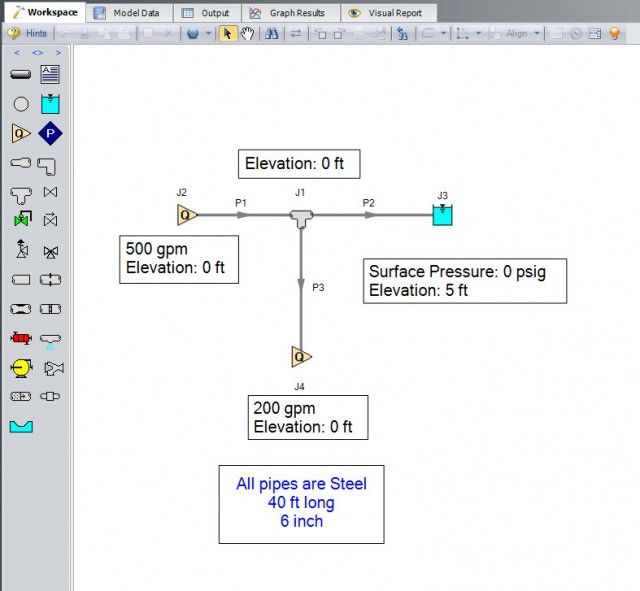Open the Graph Results tab
The image size is (640, 591).
(289, 13)
